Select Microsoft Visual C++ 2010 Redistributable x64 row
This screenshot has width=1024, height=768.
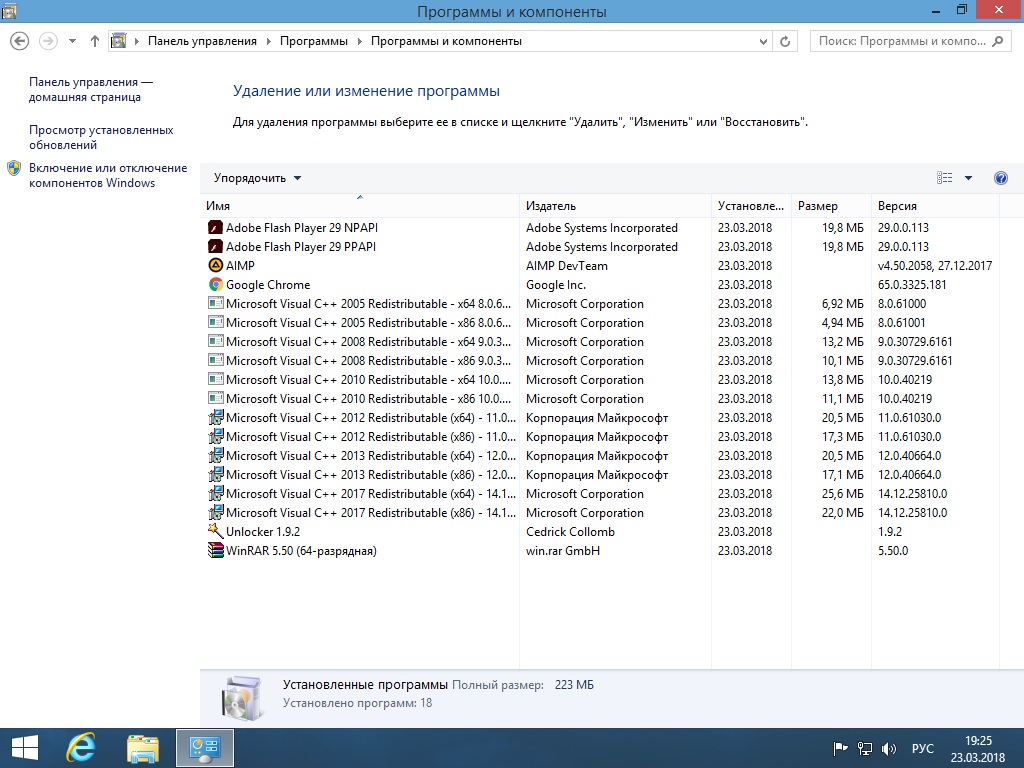(600, 379)
